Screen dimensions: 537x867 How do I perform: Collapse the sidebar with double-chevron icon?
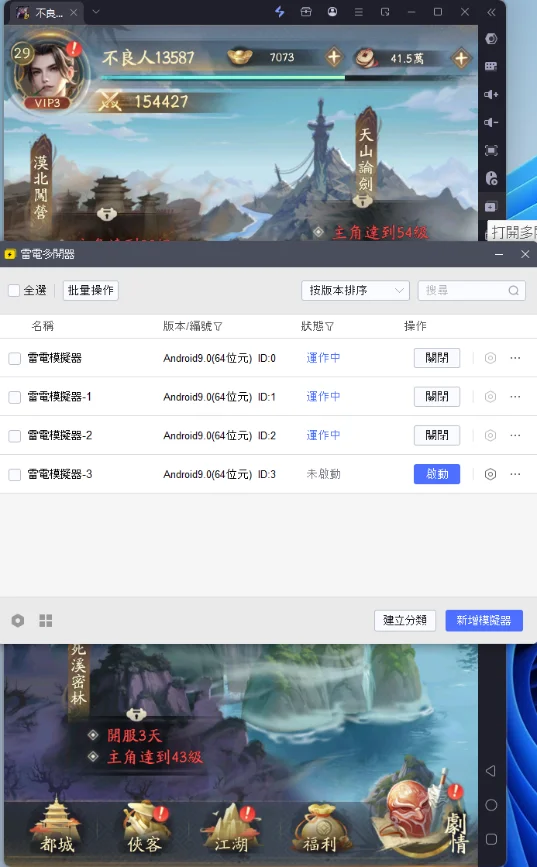[x=491, y=12]
